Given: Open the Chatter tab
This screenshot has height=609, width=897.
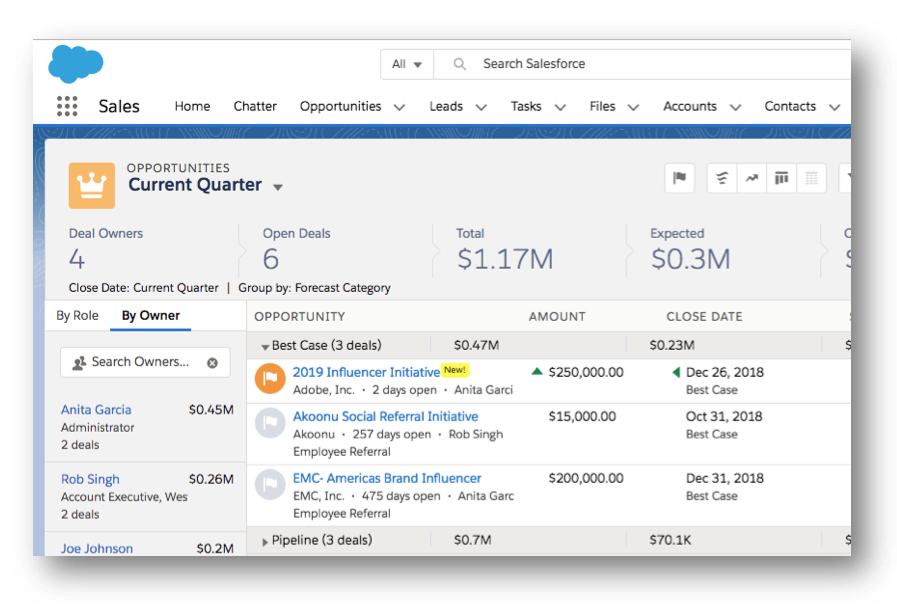Looking at the screenshot, I should pos(255,106).
